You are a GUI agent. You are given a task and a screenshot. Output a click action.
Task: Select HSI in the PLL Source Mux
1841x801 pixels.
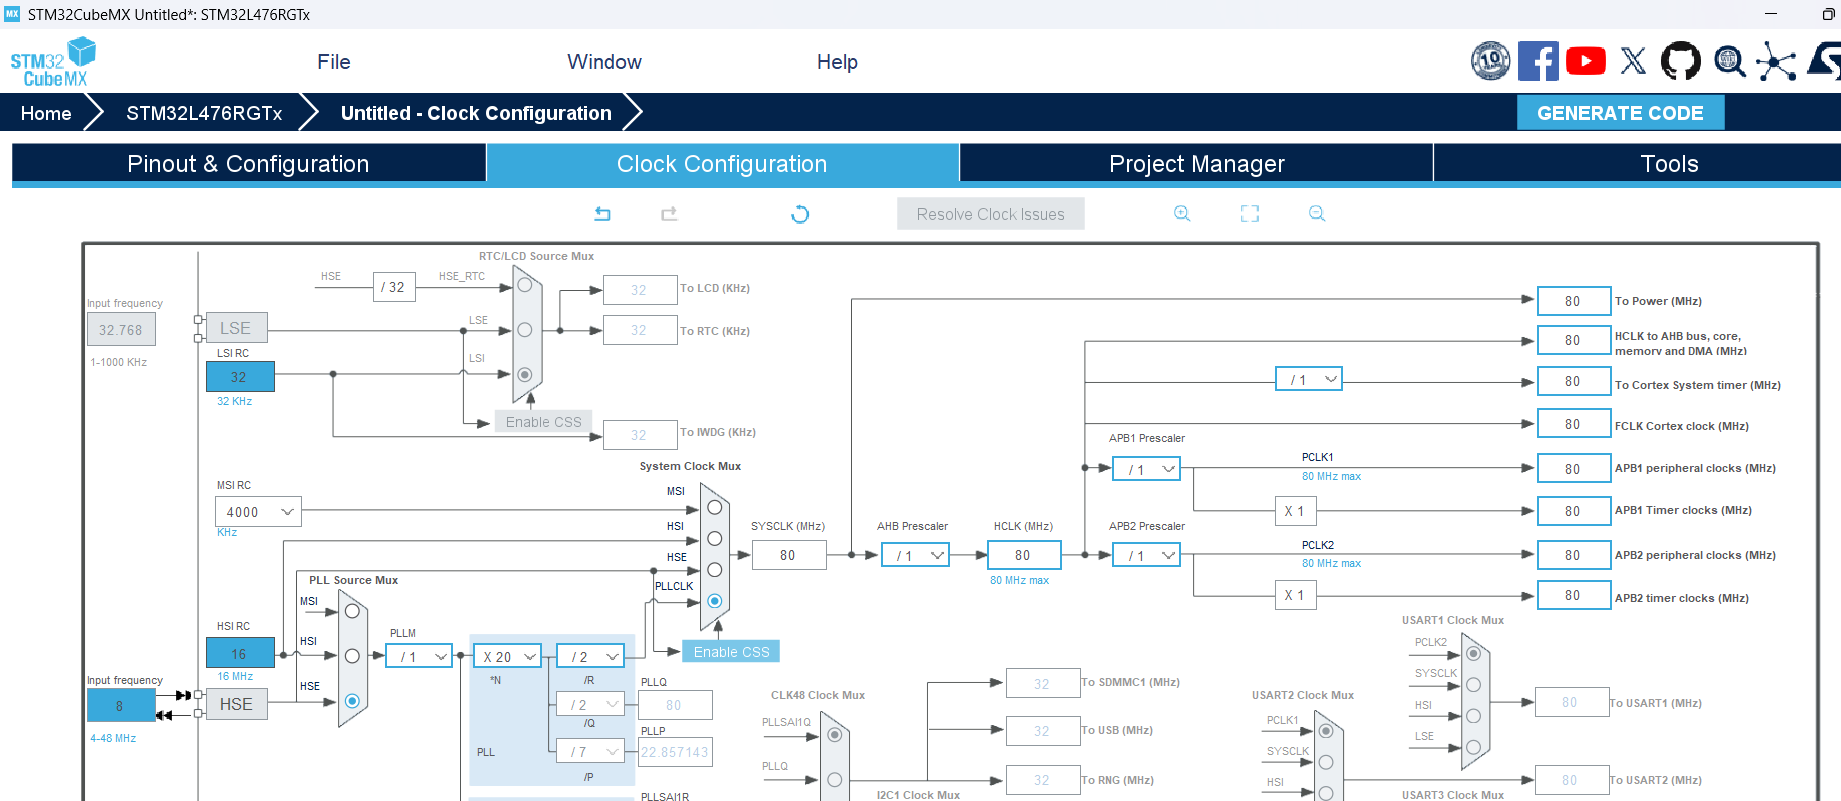click(352, 656)
